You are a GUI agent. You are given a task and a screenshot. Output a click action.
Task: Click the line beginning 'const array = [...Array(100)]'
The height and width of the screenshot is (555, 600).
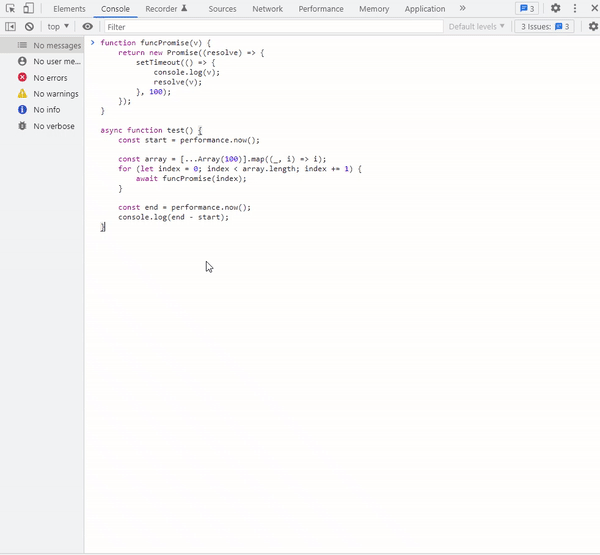point(222,159)
